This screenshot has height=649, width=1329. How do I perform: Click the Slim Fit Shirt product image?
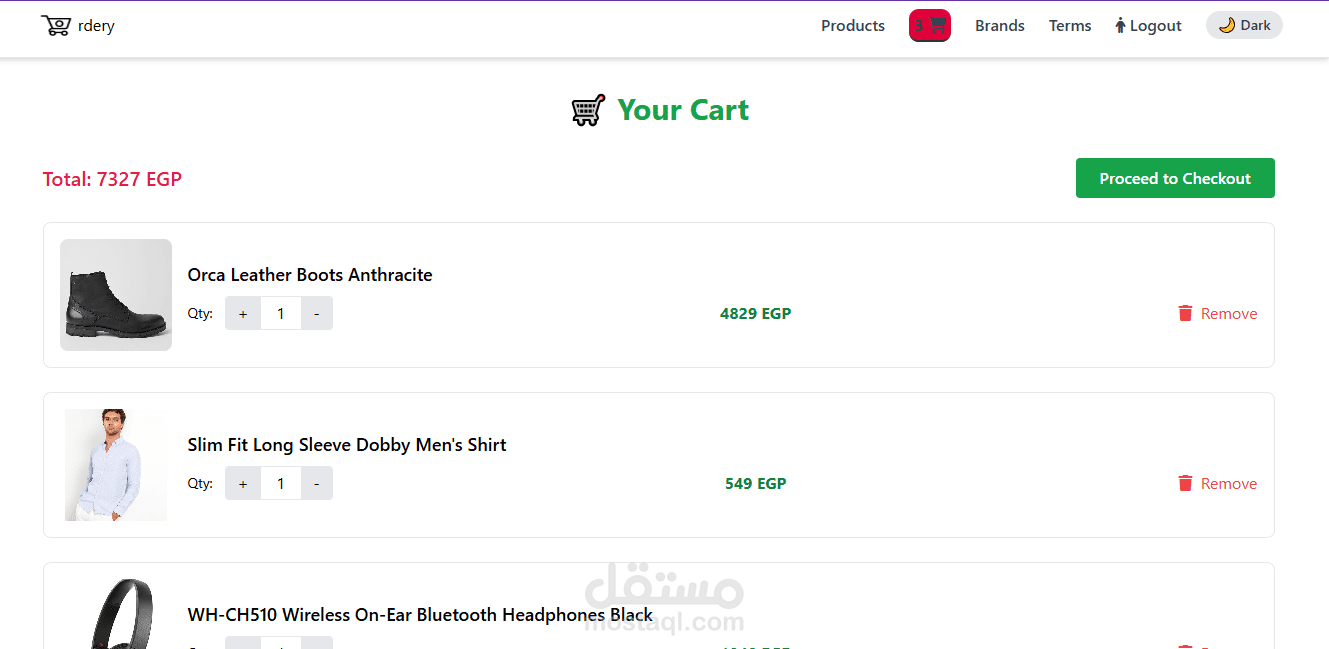(116, 465)
